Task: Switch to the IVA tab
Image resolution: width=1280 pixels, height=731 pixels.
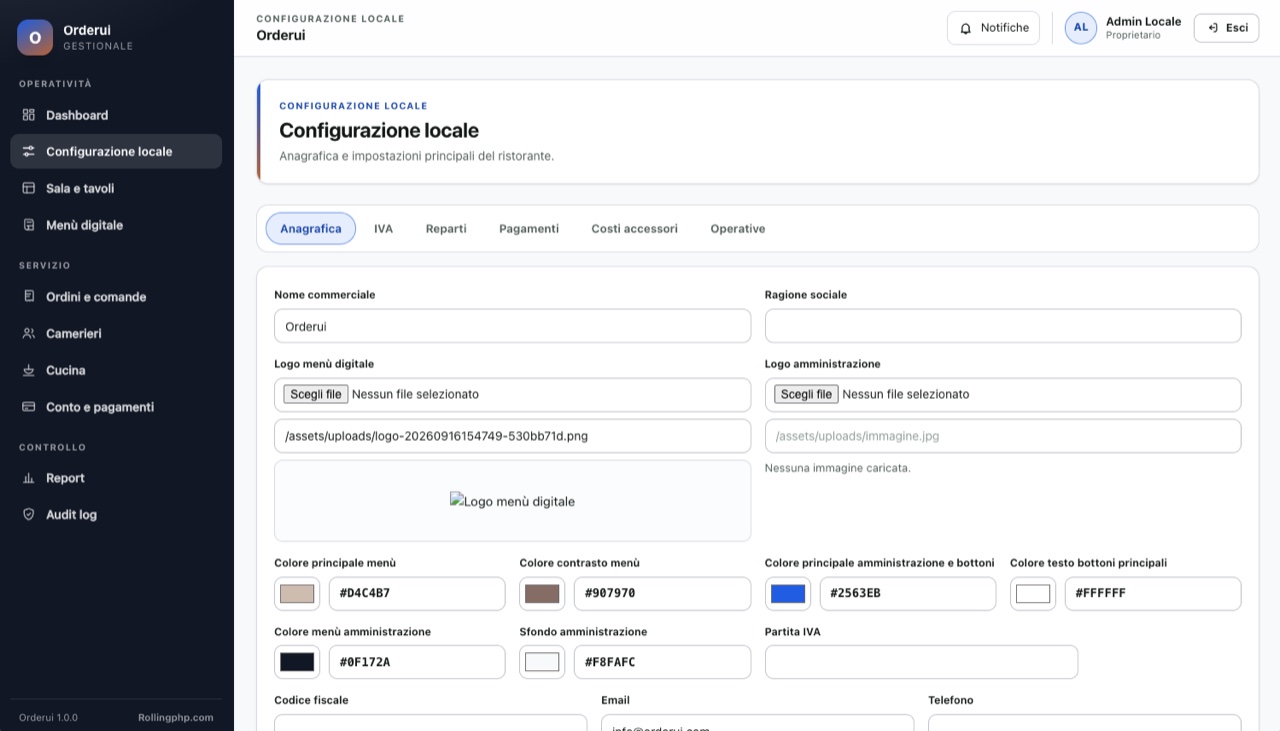Action: (383, 229)
